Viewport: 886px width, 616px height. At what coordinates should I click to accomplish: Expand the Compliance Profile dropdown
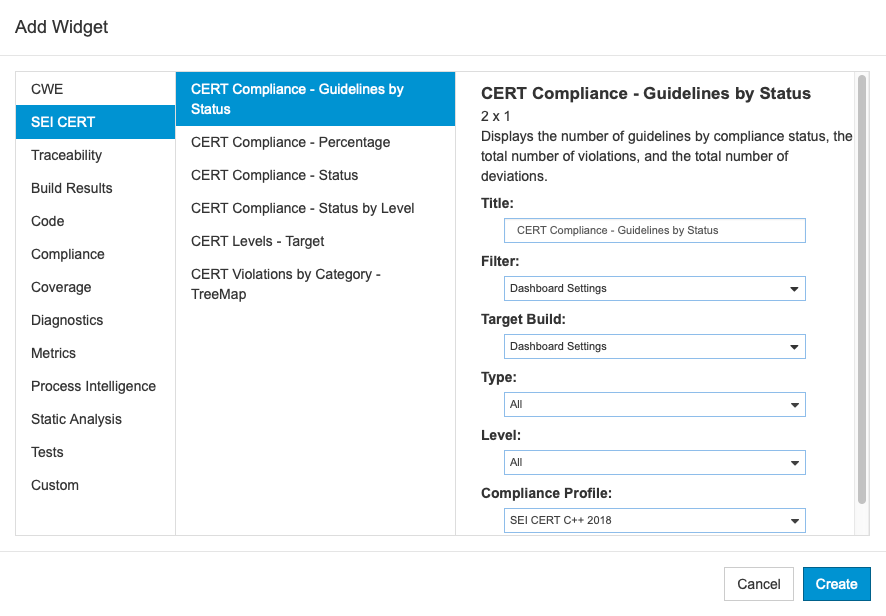click(x=654, y=520)
